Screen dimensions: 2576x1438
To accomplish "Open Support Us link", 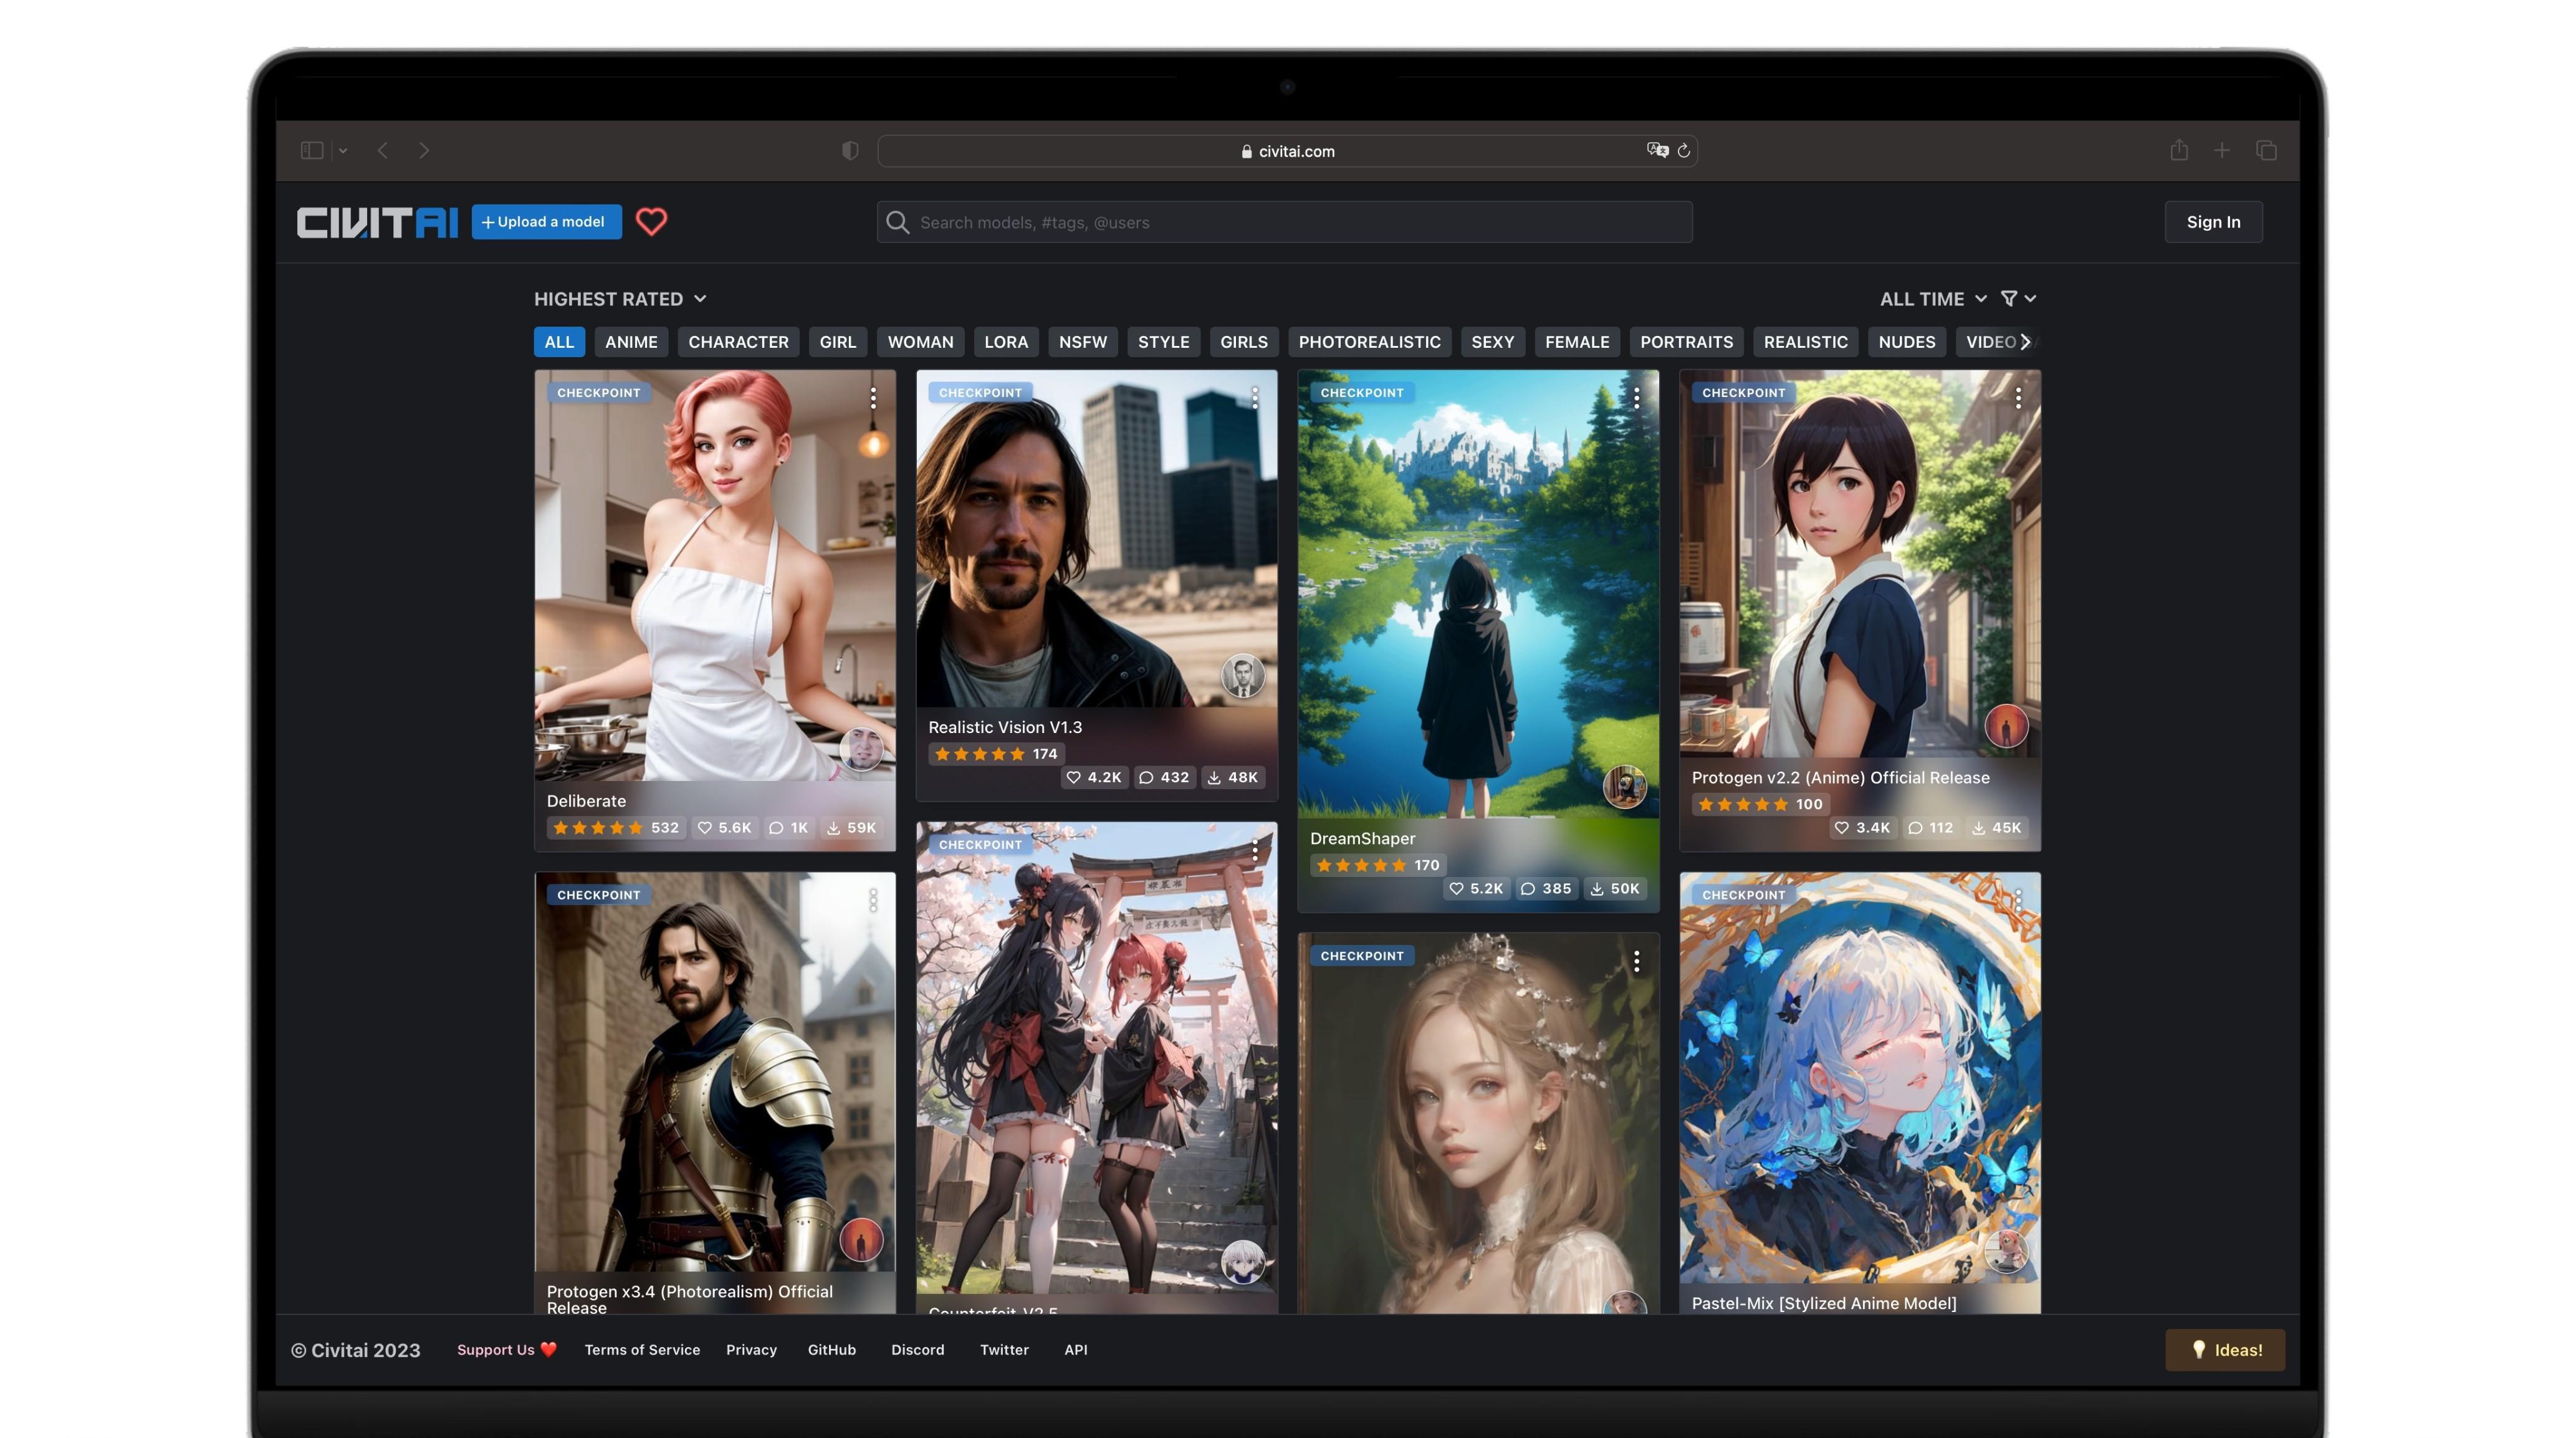I will pos(506,1350).
